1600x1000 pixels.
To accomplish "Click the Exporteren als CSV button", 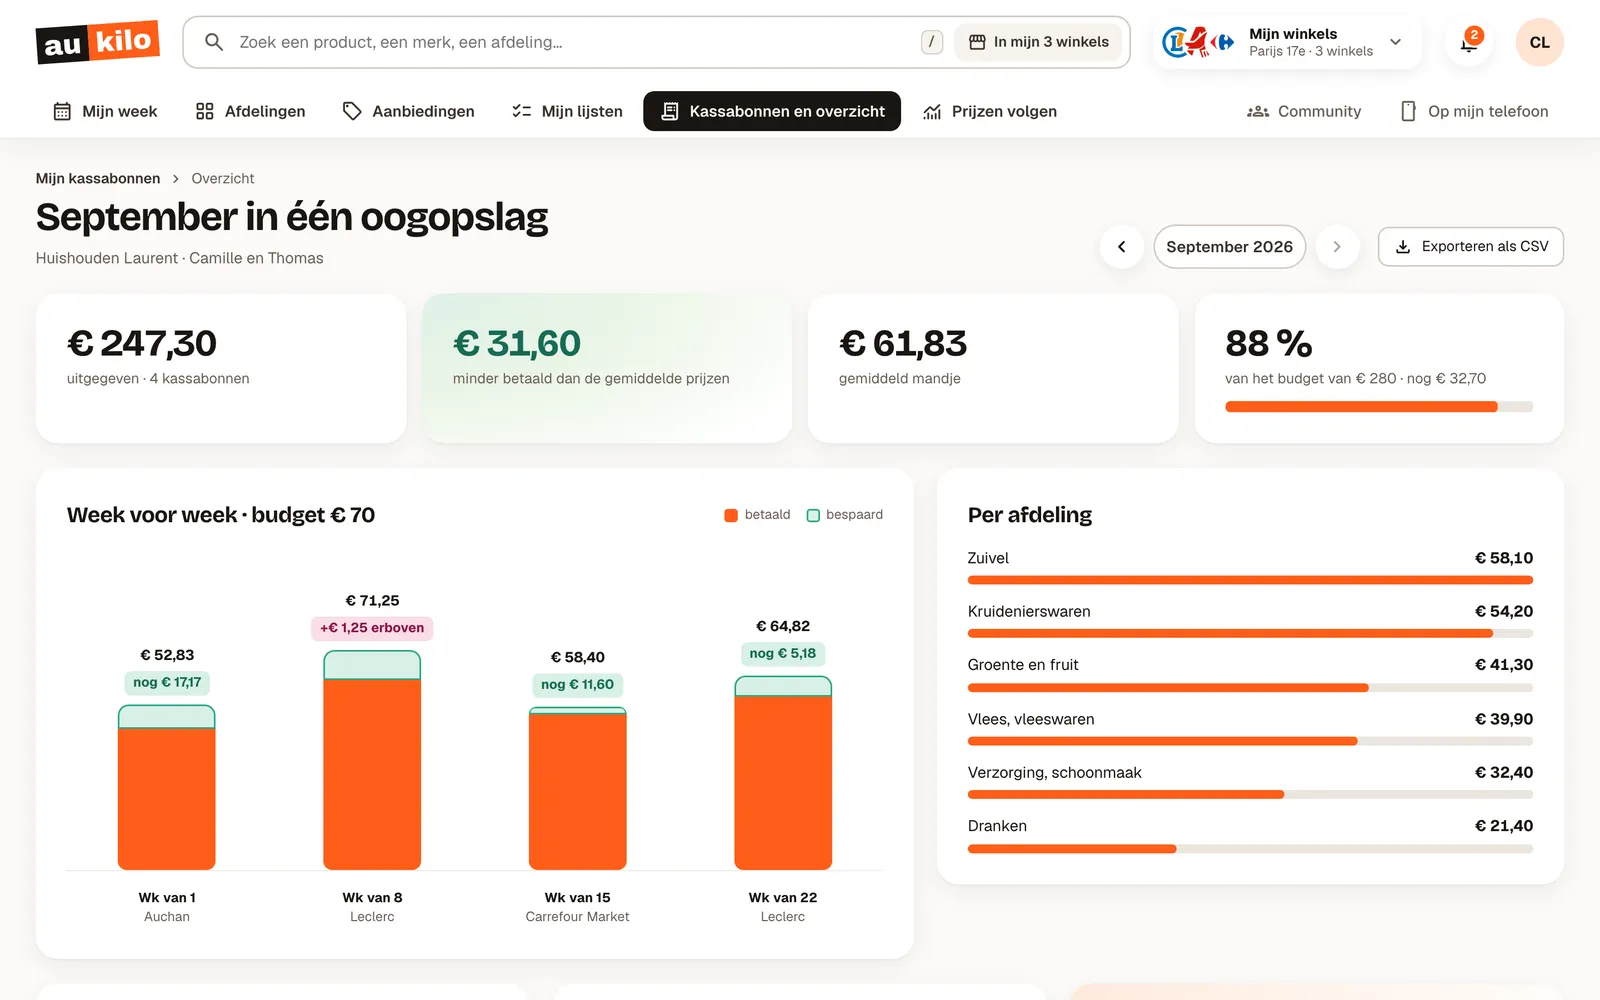I will click(1471, 247).
